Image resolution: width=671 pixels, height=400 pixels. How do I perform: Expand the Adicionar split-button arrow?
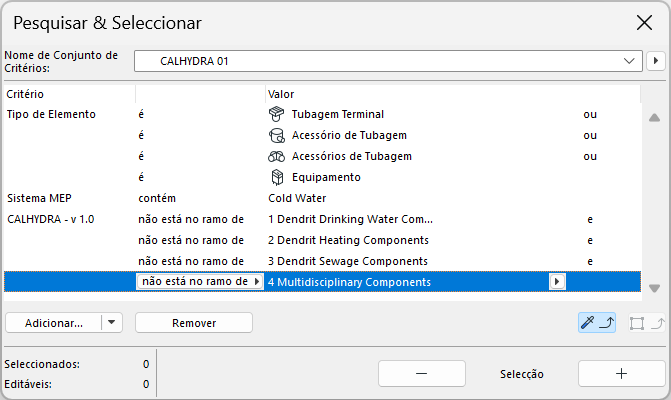point(112,323)
